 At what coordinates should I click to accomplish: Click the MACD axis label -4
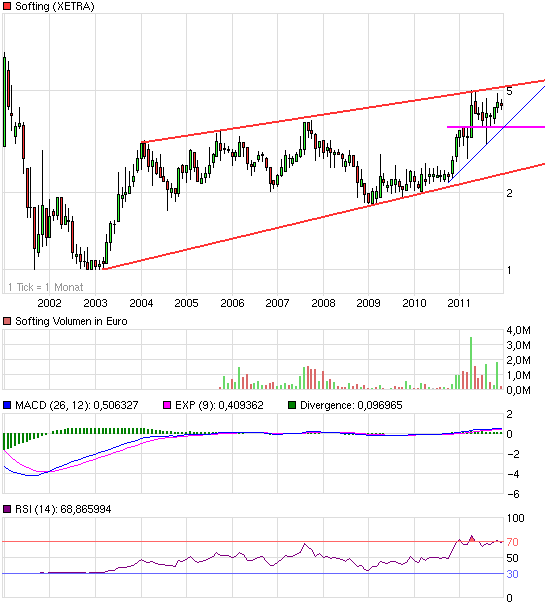click(513, 474)
